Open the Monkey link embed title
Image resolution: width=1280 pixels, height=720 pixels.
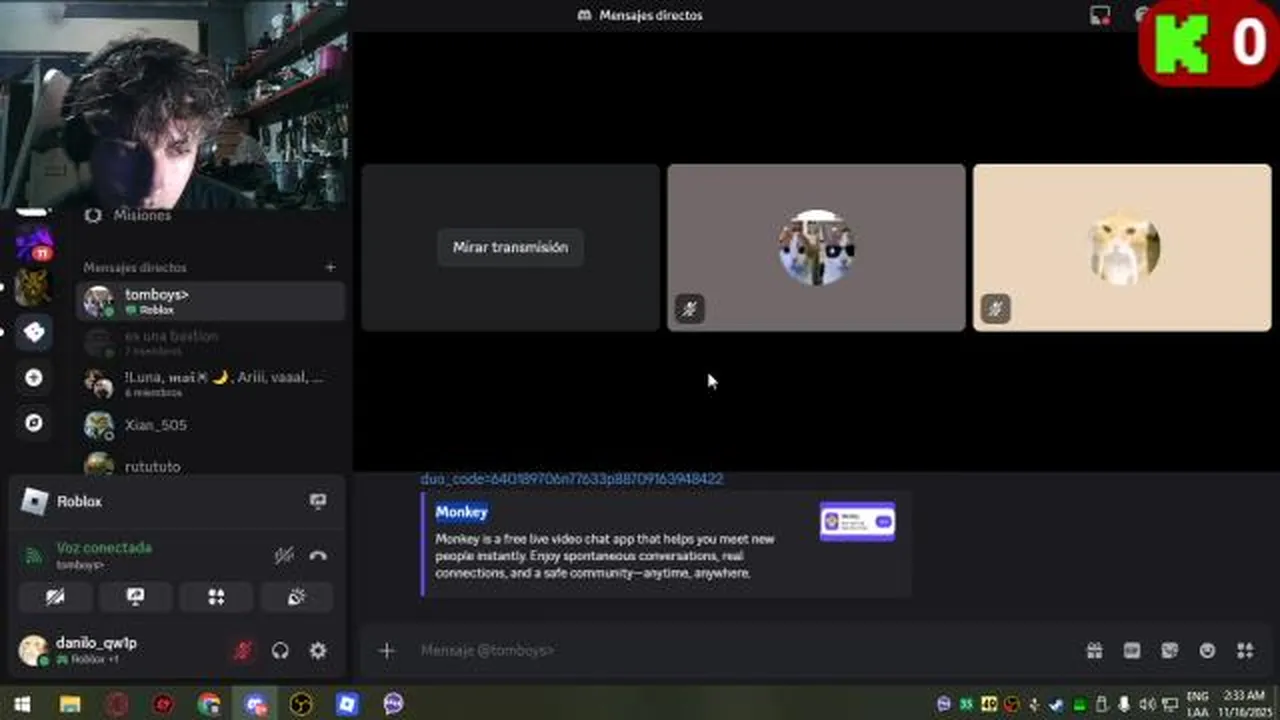461,512
